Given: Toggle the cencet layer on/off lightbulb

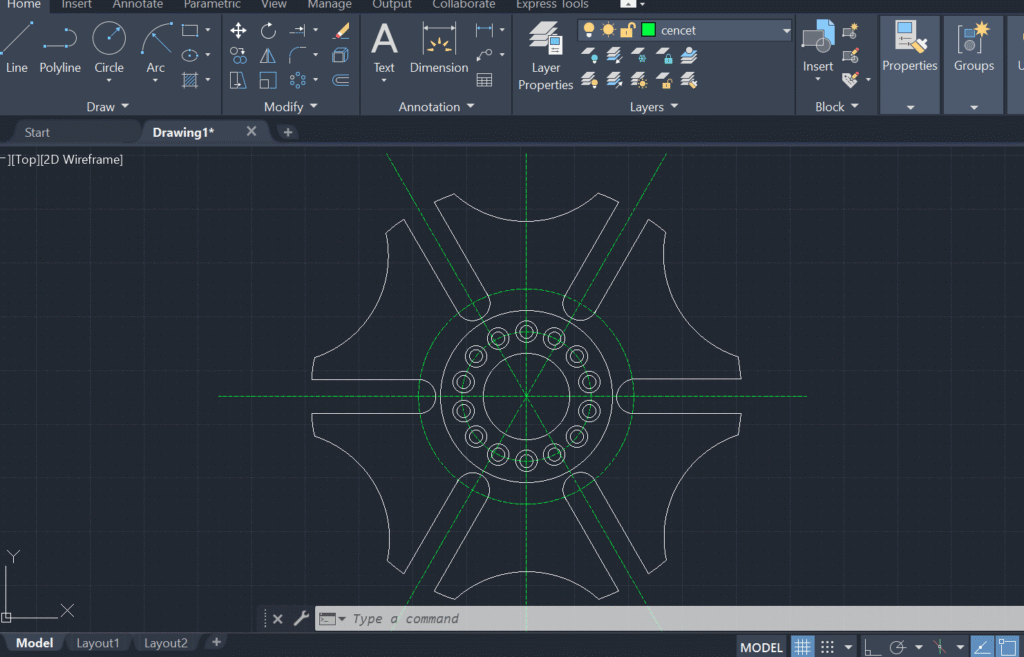Looking at the screenshot, I should click(x=589, y=30).
